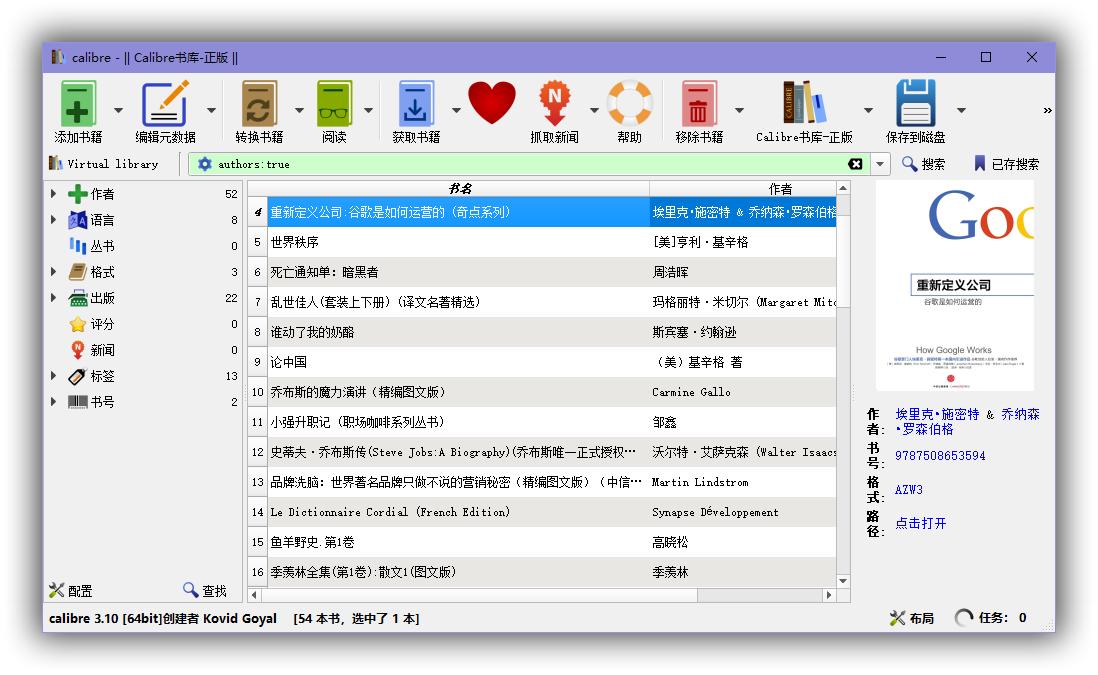The image size is (1098, 675).
Task: Click the 书名 column header
Action: pyautogui.click(x=459, y=188)
